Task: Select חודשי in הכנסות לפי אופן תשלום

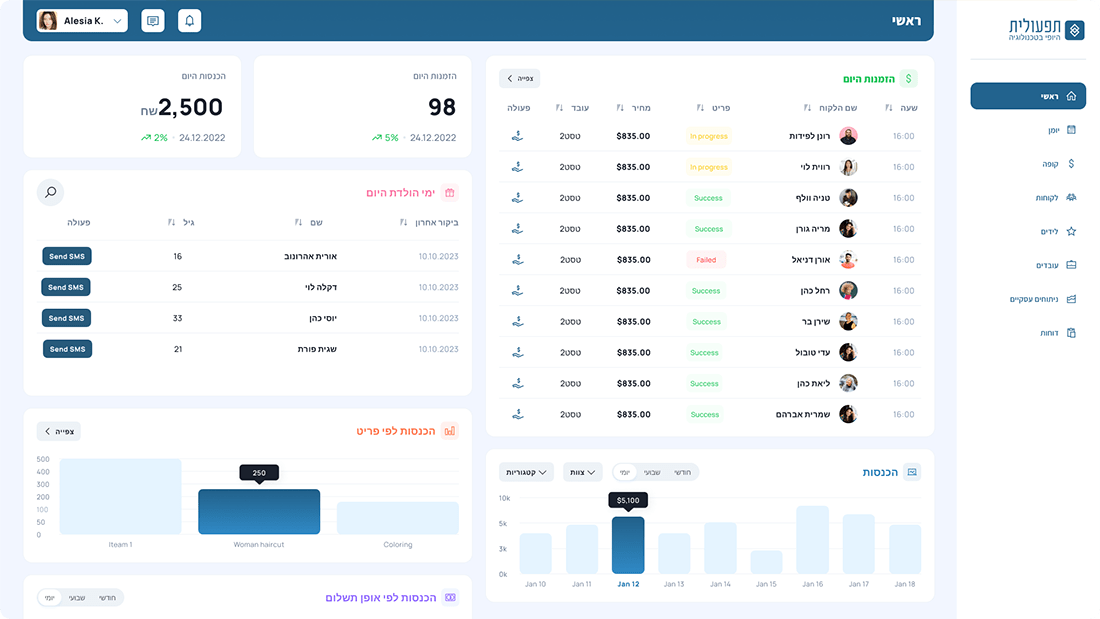Action: (x=107, y=598)
